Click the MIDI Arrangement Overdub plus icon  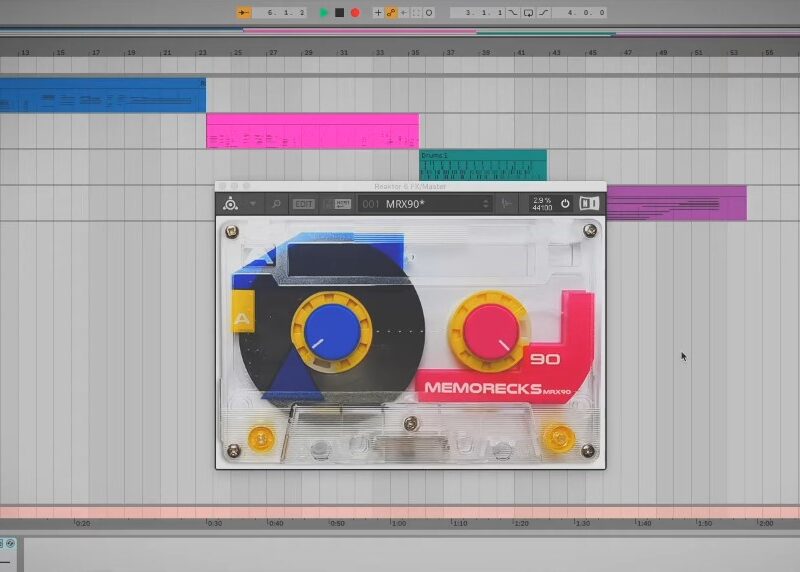click(377, 13)
